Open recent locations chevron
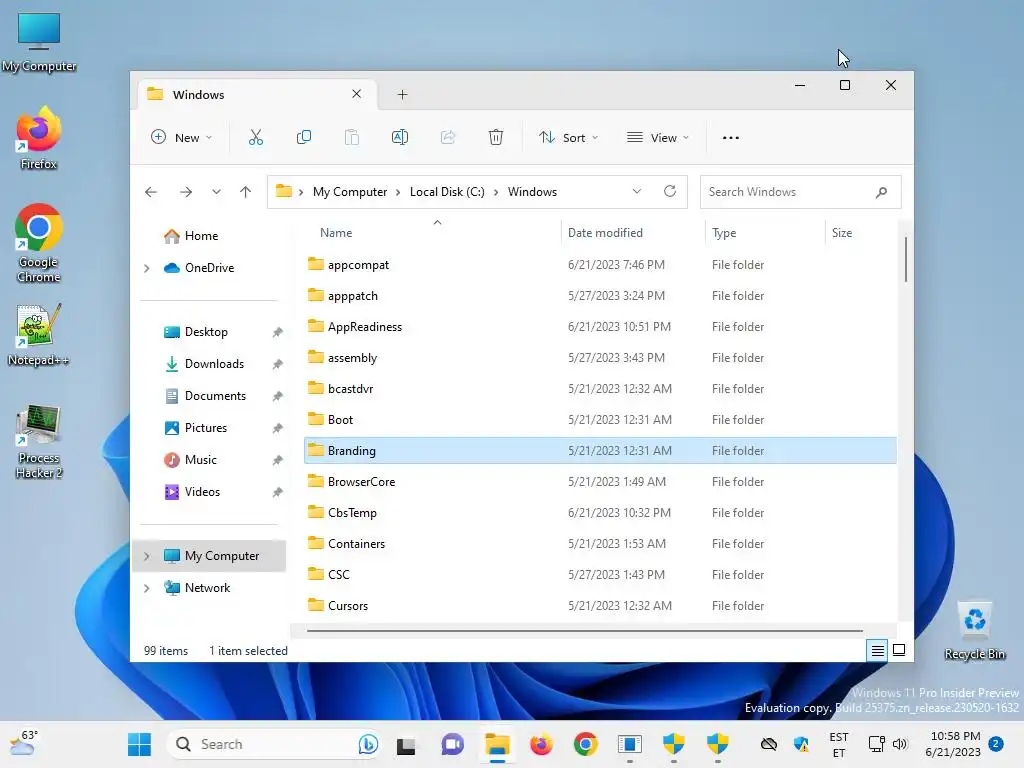The width and height of the screenshot is (1024, 768). [216, 192]
